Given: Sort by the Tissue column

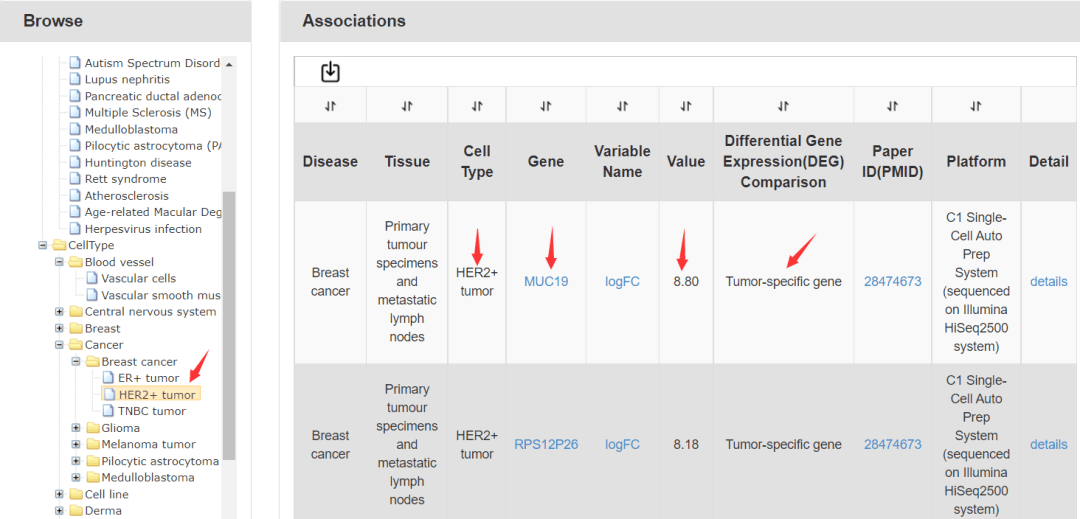Looking at the screenshot, I should click(x=407, y=106).
